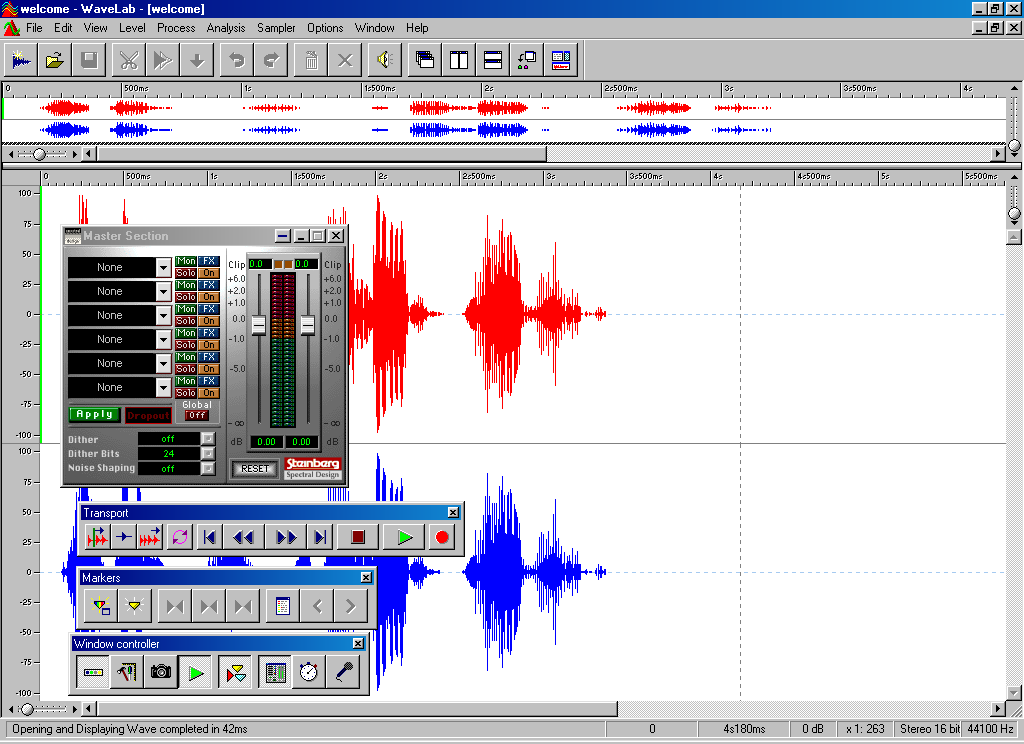Image resolution: width=1024 pixels, height=744 pixels.
Task: Open the first effect slot None dropdown
Action: tap(163, 267)
